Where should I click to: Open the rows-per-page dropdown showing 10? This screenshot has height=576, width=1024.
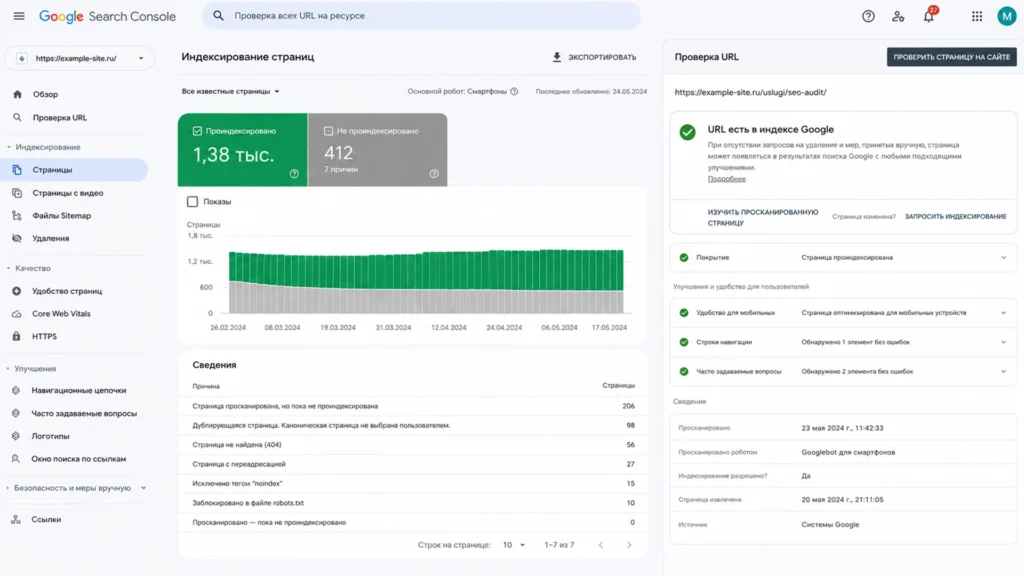tap(514, 545)
